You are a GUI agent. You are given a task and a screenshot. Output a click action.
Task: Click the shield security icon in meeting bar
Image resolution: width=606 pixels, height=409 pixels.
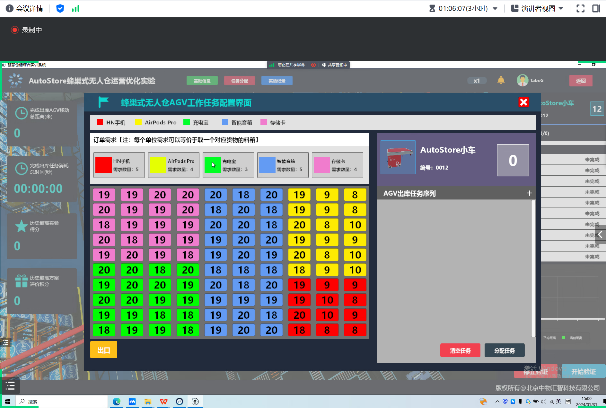click(x=61, y=8)
